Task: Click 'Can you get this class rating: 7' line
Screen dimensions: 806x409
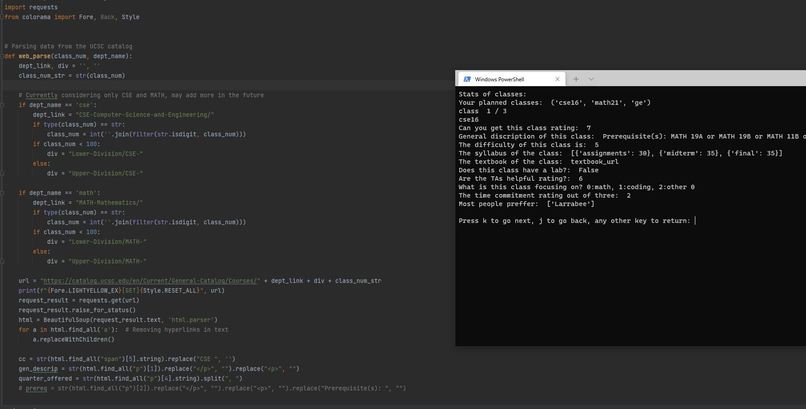Action: click(525, 128)
